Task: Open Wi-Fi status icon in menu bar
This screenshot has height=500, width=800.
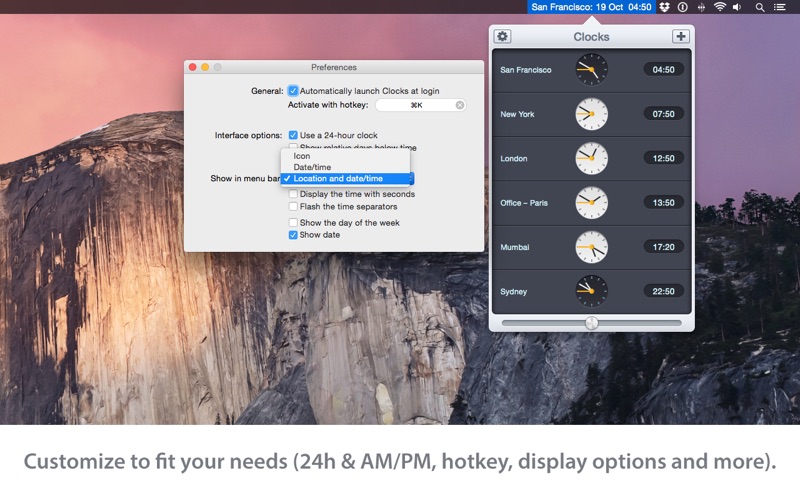Action: coord(720,7)
